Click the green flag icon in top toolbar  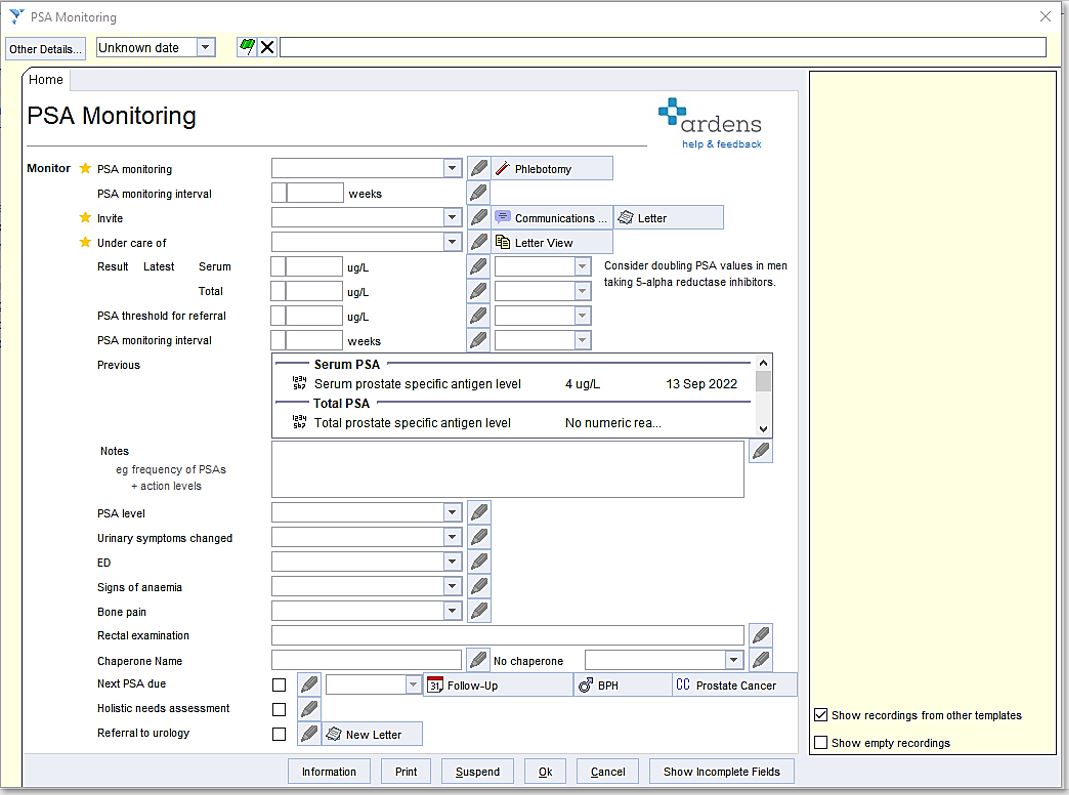247,47
